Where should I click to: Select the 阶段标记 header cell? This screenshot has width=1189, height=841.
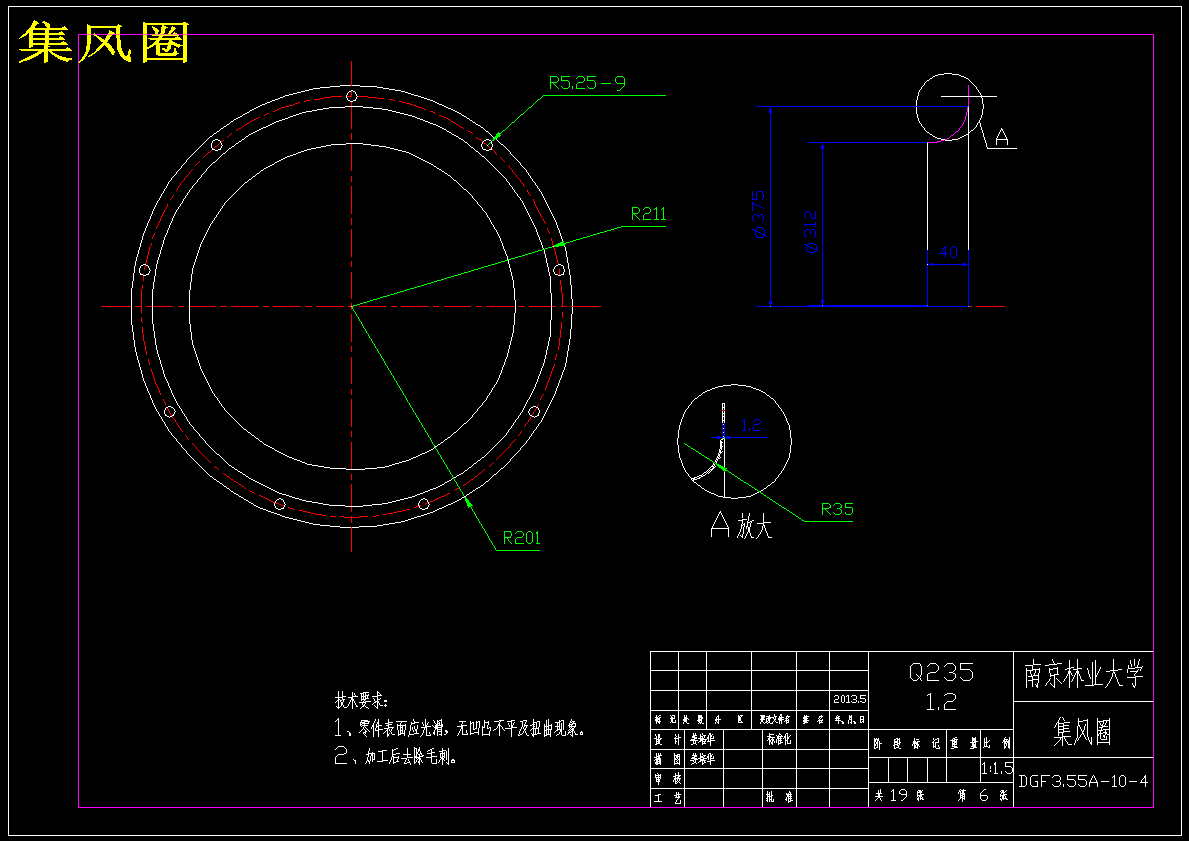[x=907, y=744]
